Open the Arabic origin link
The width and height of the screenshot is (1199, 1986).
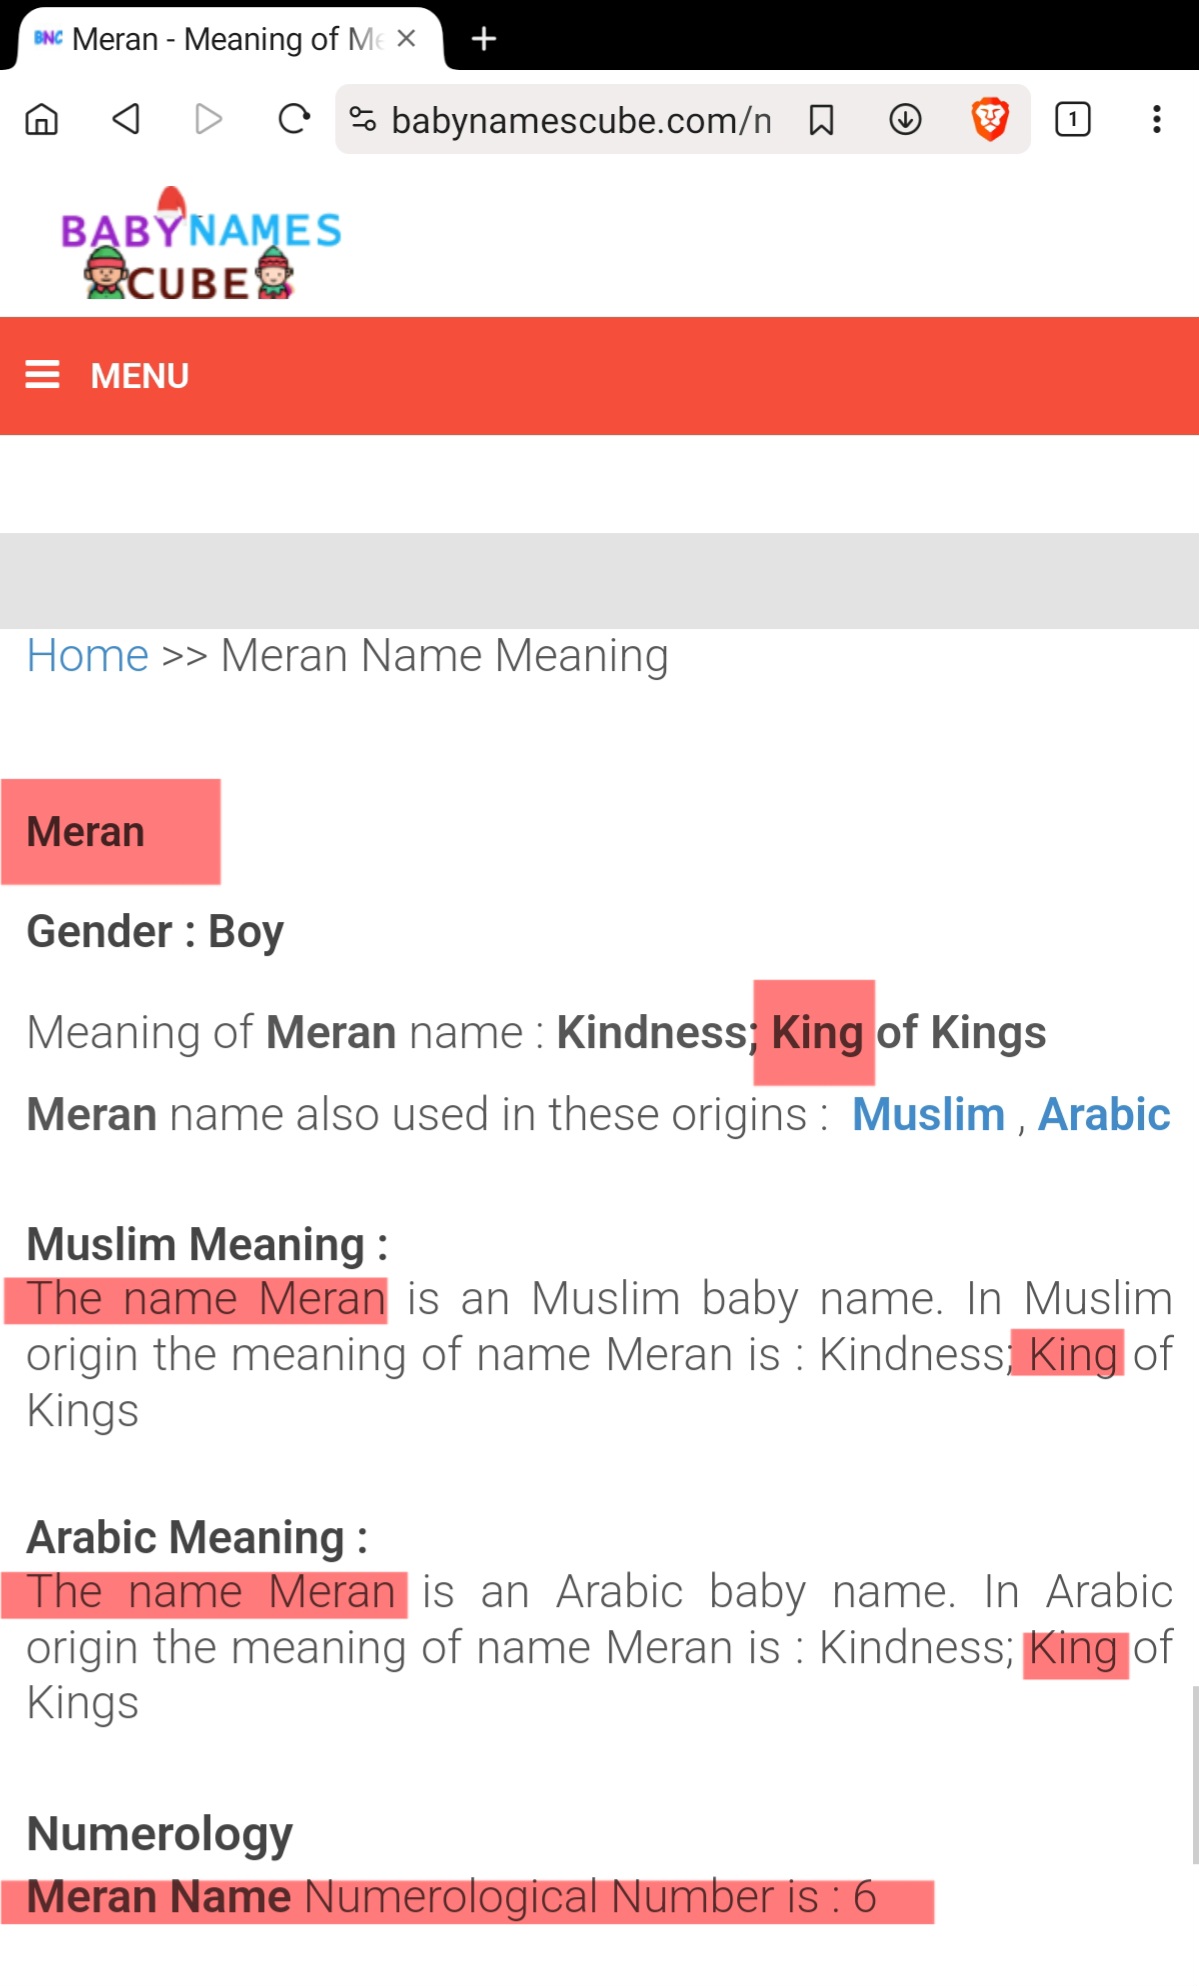(x=1103, y=1114)
